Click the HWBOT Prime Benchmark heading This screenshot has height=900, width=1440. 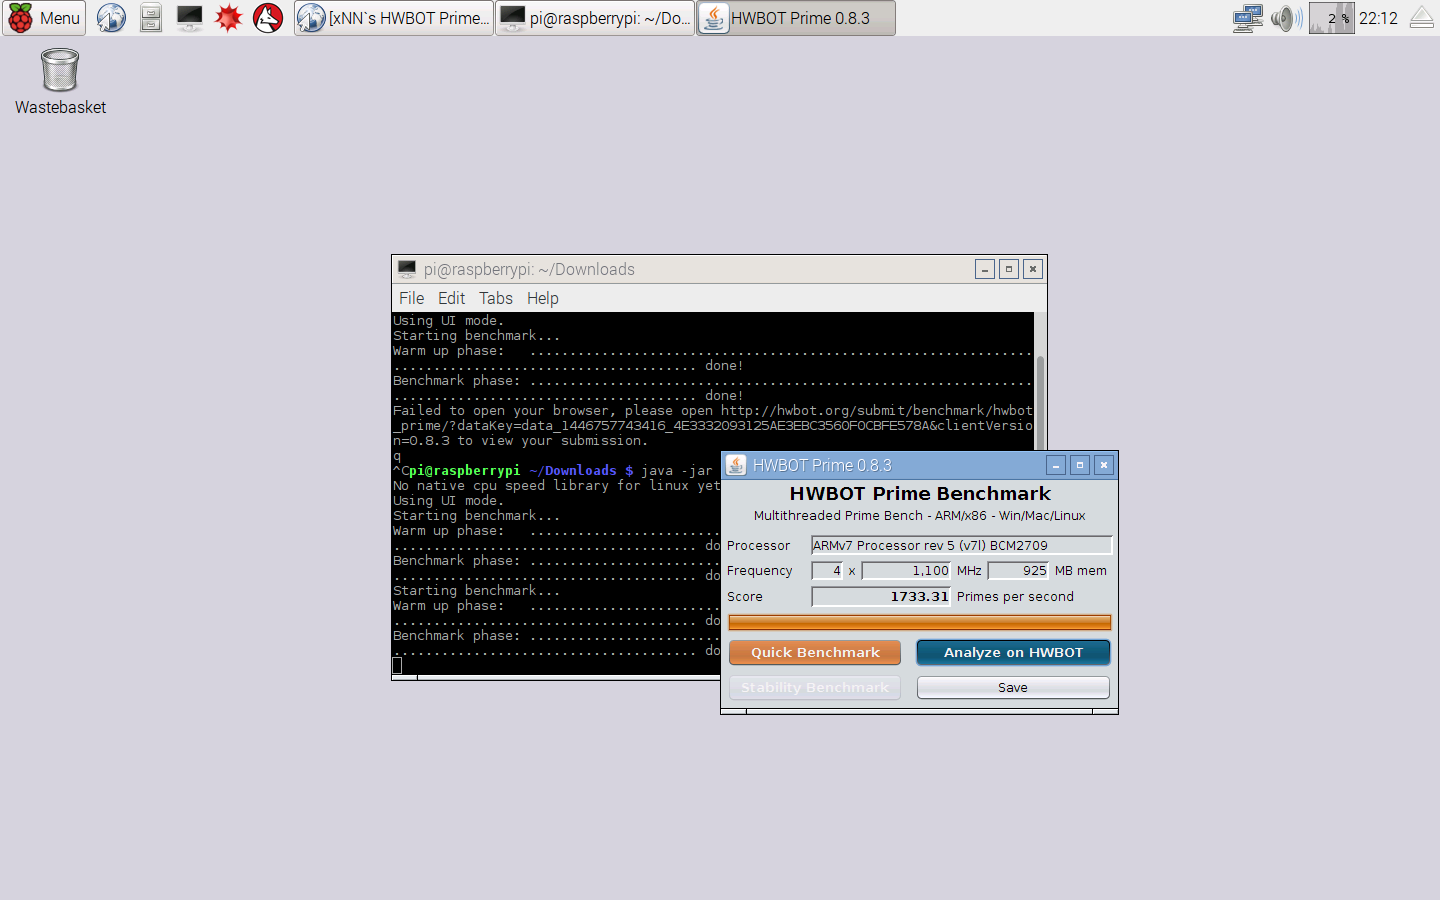coord(920,494)
